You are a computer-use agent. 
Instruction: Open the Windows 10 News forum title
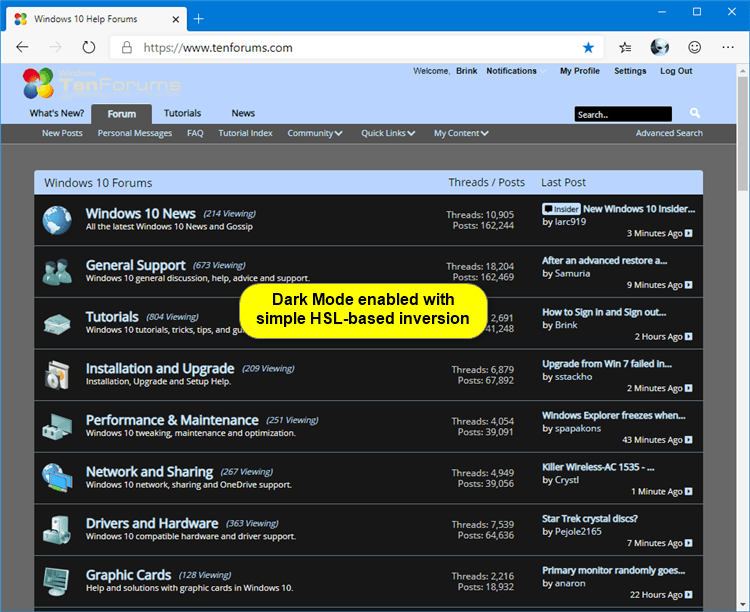pos(141,213)
